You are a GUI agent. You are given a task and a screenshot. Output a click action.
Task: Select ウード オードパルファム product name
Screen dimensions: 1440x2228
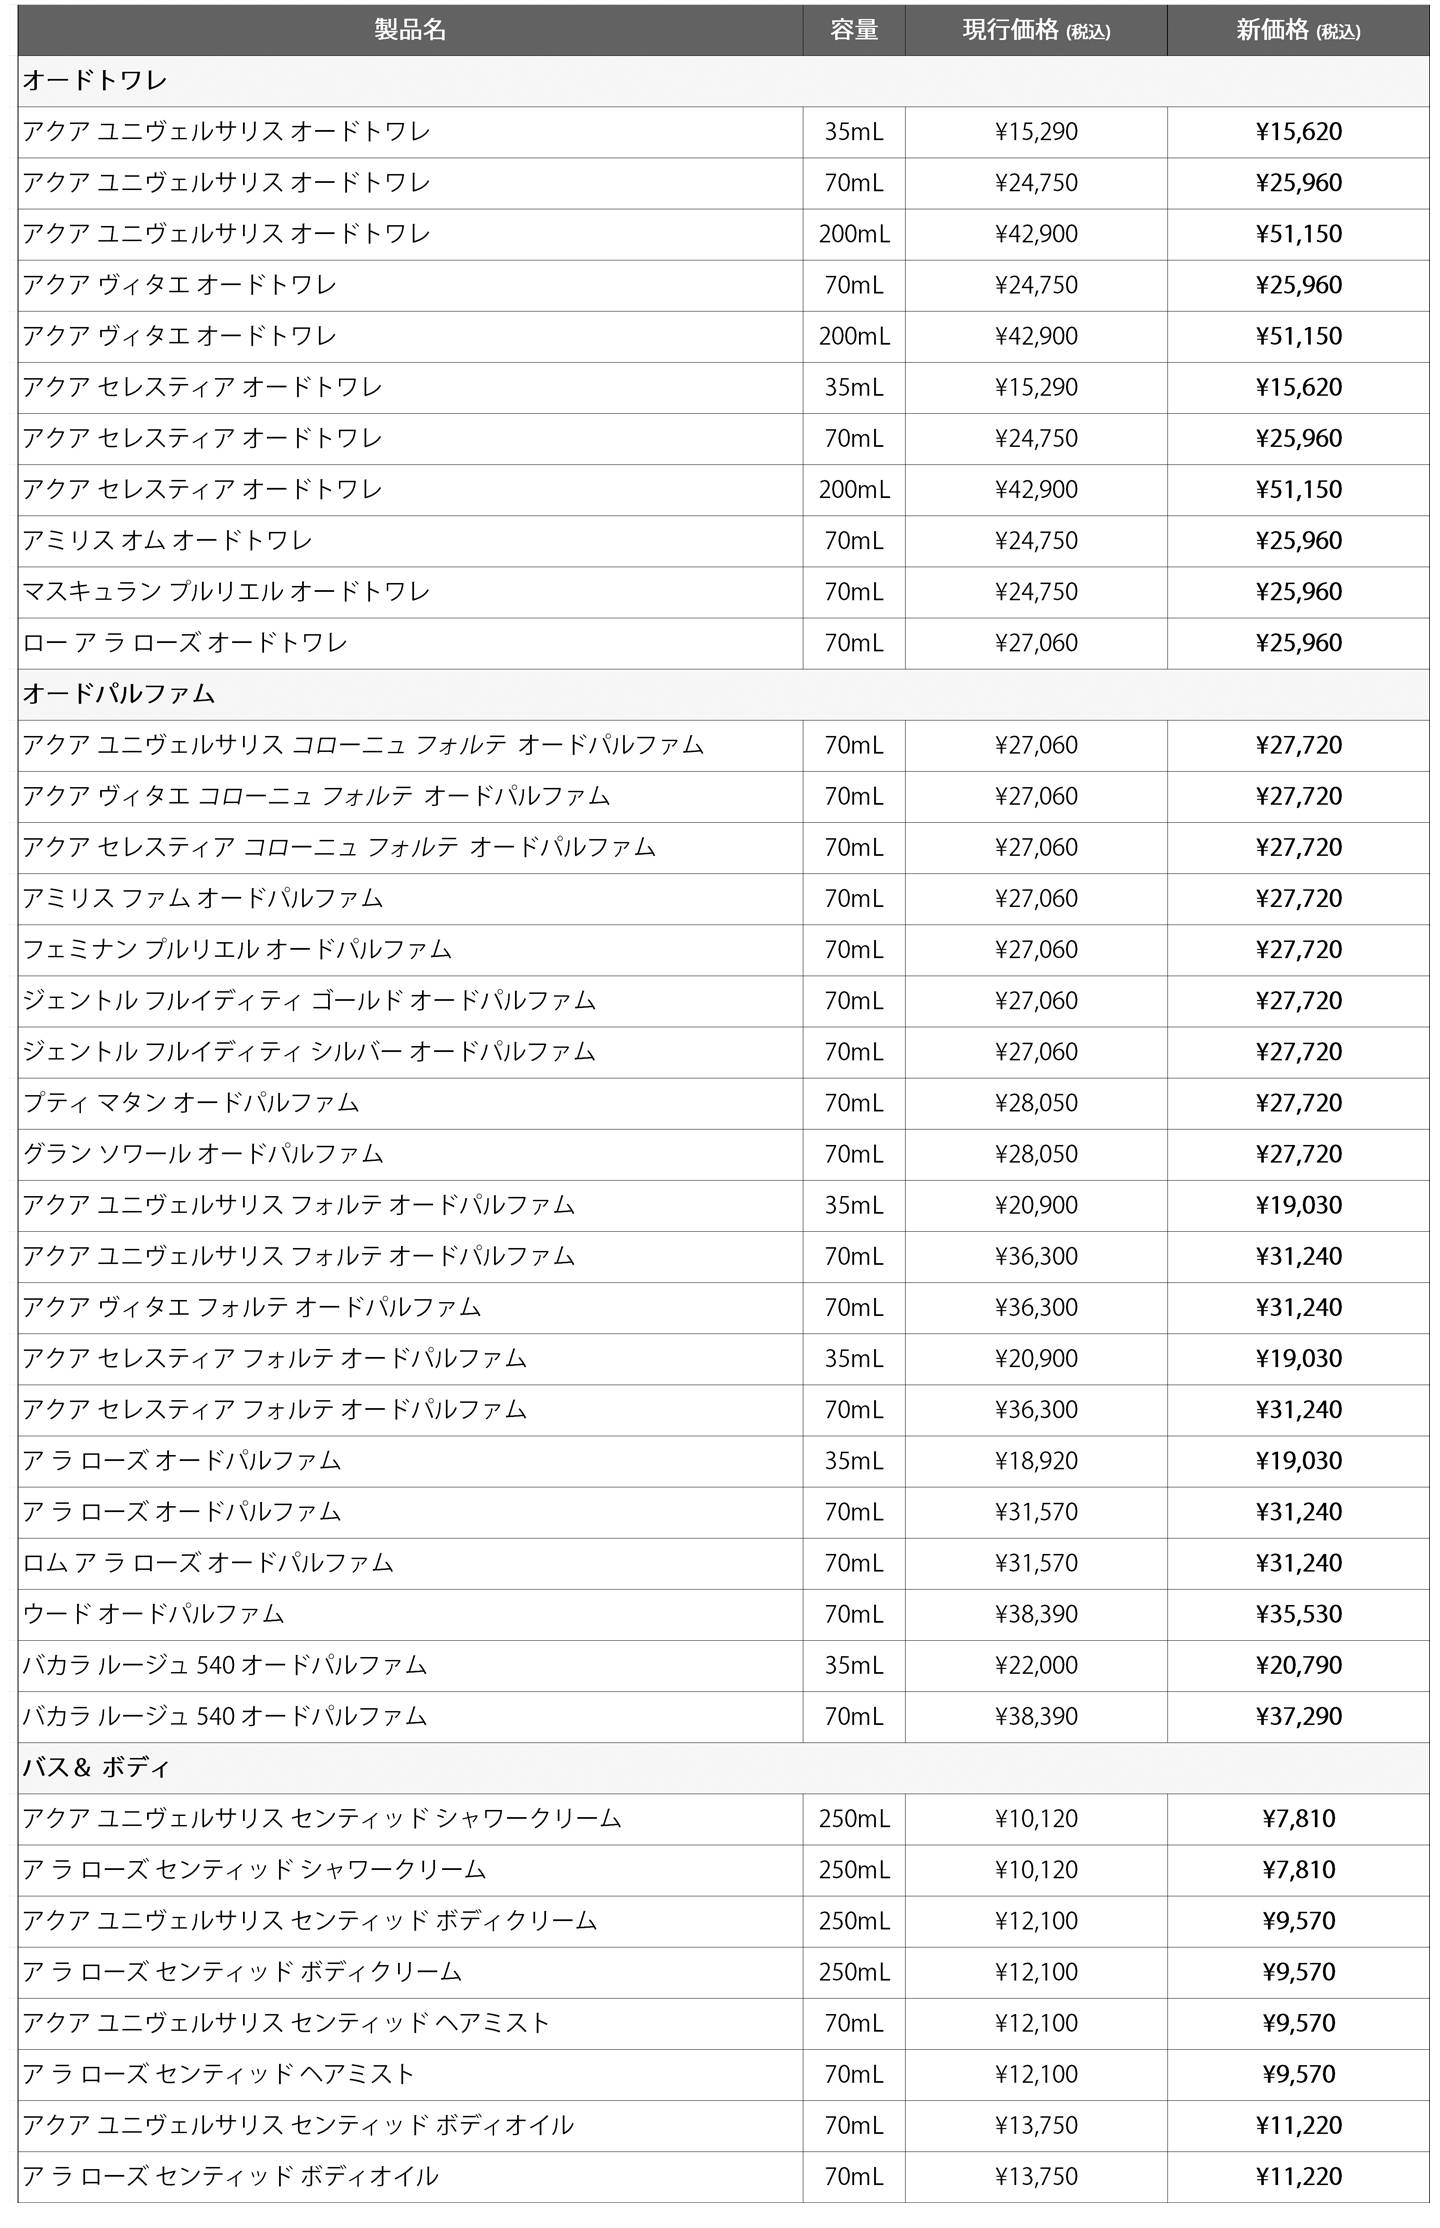pyautogui.click(x=153, y=1614)
